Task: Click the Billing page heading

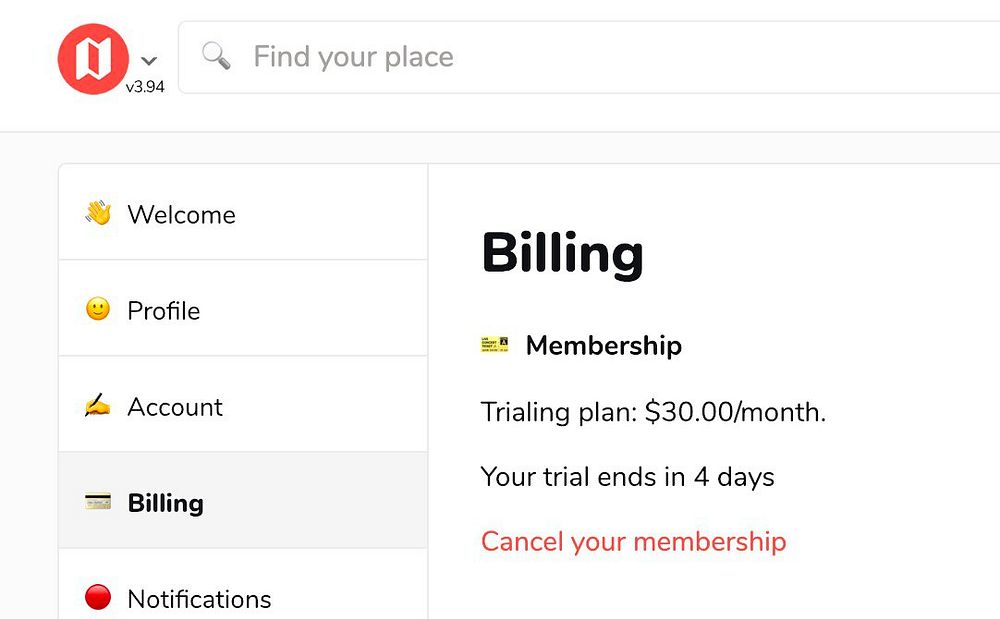Action: (562, 252)
